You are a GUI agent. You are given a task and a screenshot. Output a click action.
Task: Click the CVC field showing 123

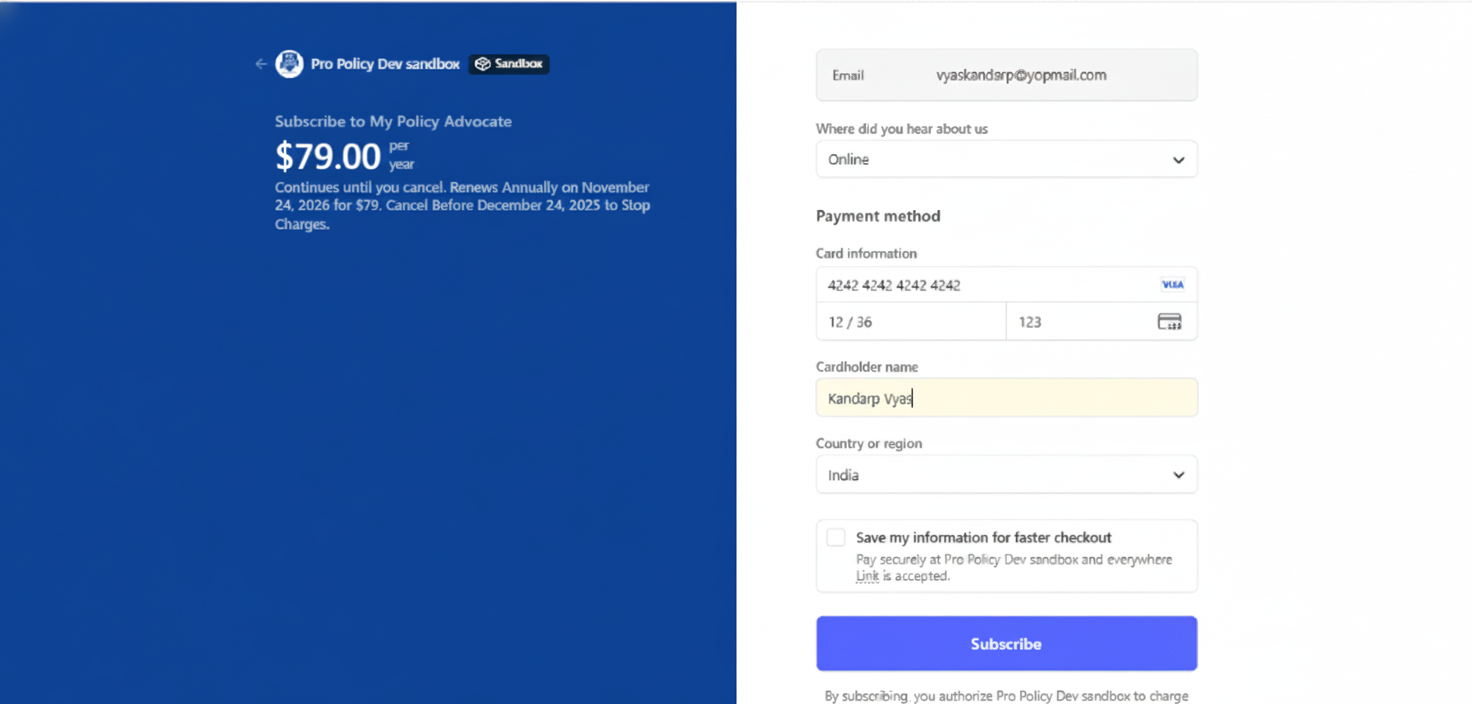1075,322
